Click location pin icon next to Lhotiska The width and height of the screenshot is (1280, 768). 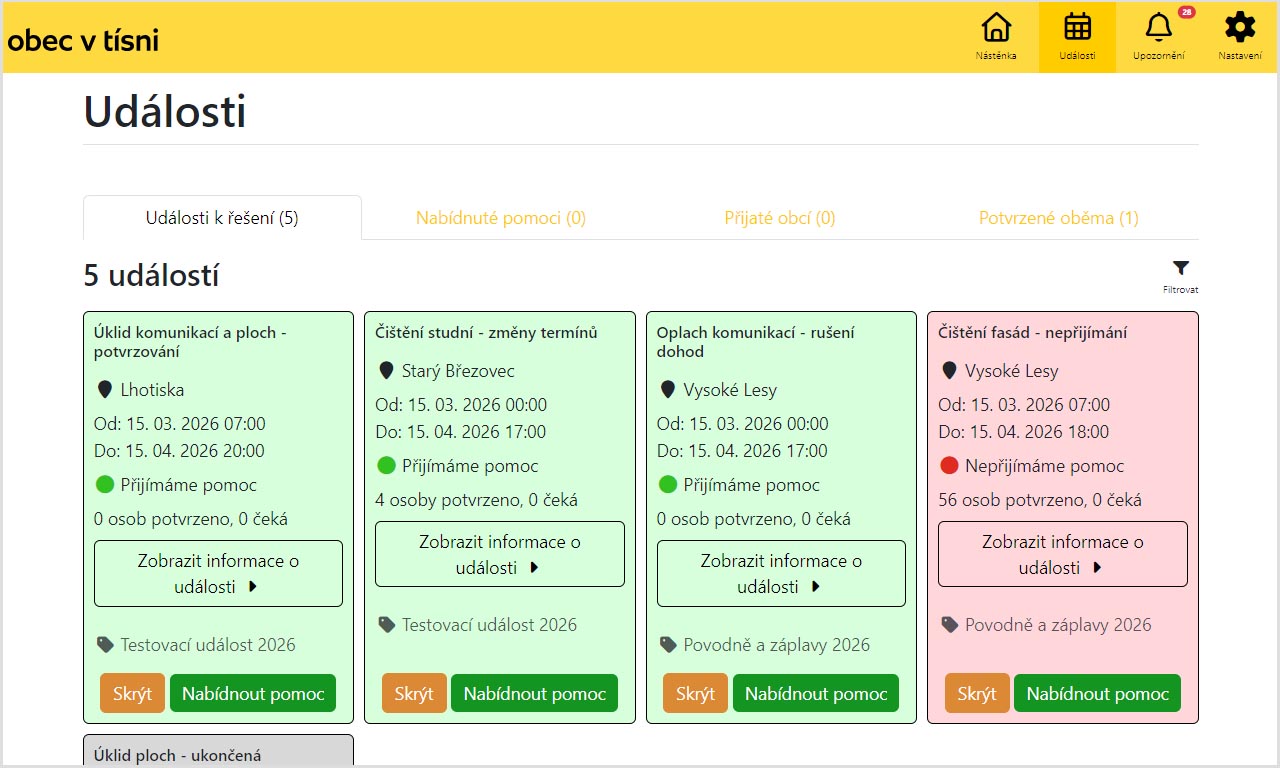click(104, 390)
